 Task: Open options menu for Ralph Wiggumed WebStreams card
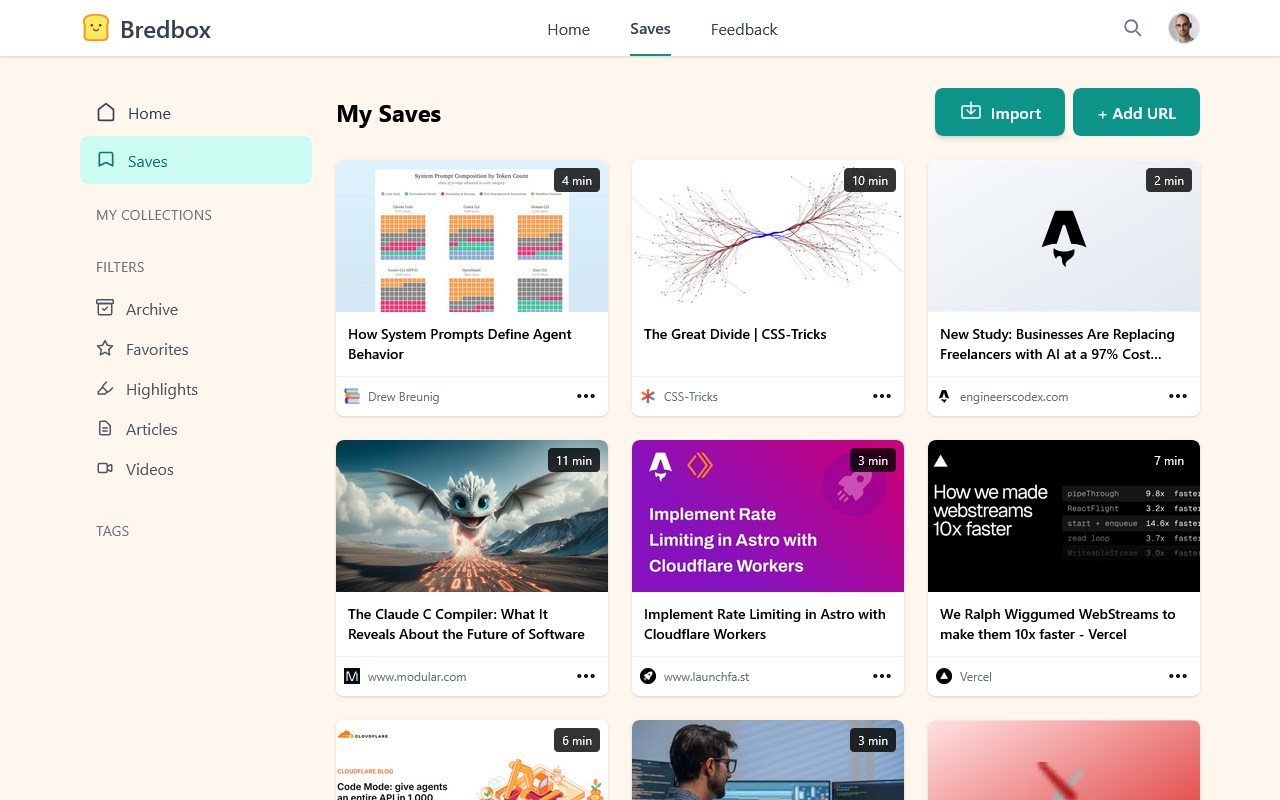coord(1178,676)
